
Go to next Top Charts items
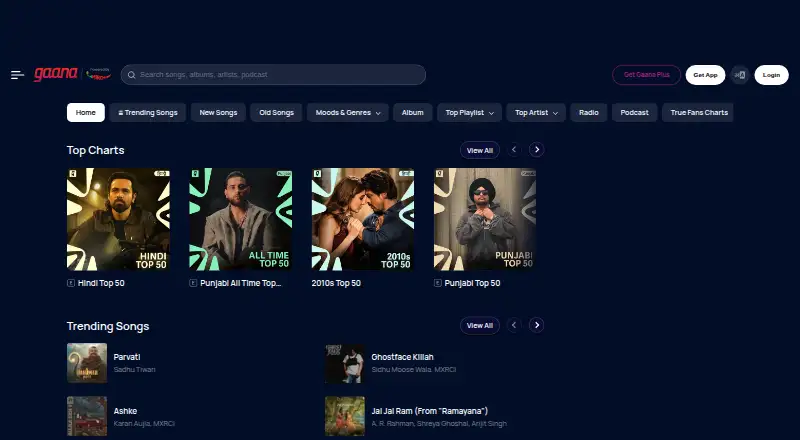pyautogui.click(x=536, y=150)
